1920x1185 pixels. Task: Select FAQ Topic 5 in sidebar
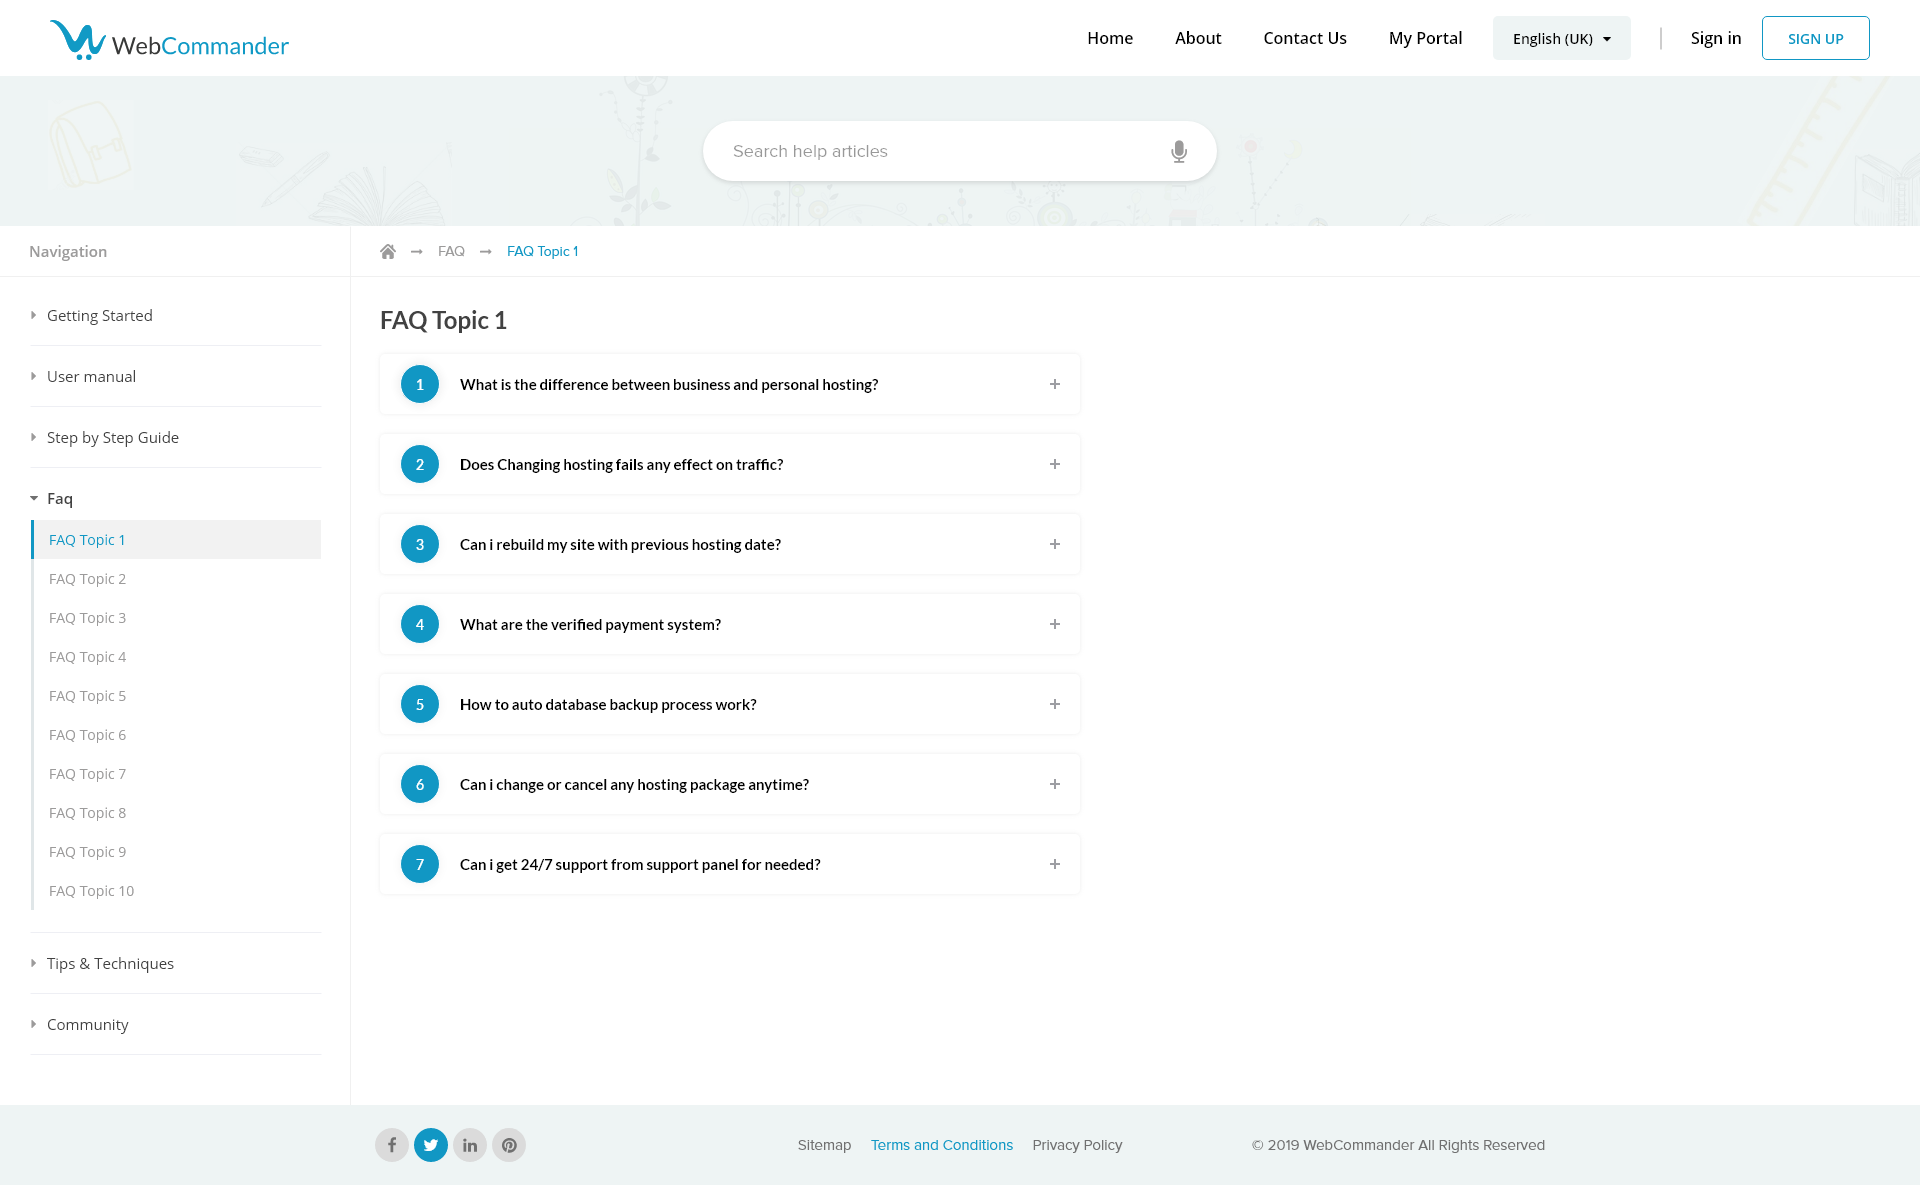(88, 696)
